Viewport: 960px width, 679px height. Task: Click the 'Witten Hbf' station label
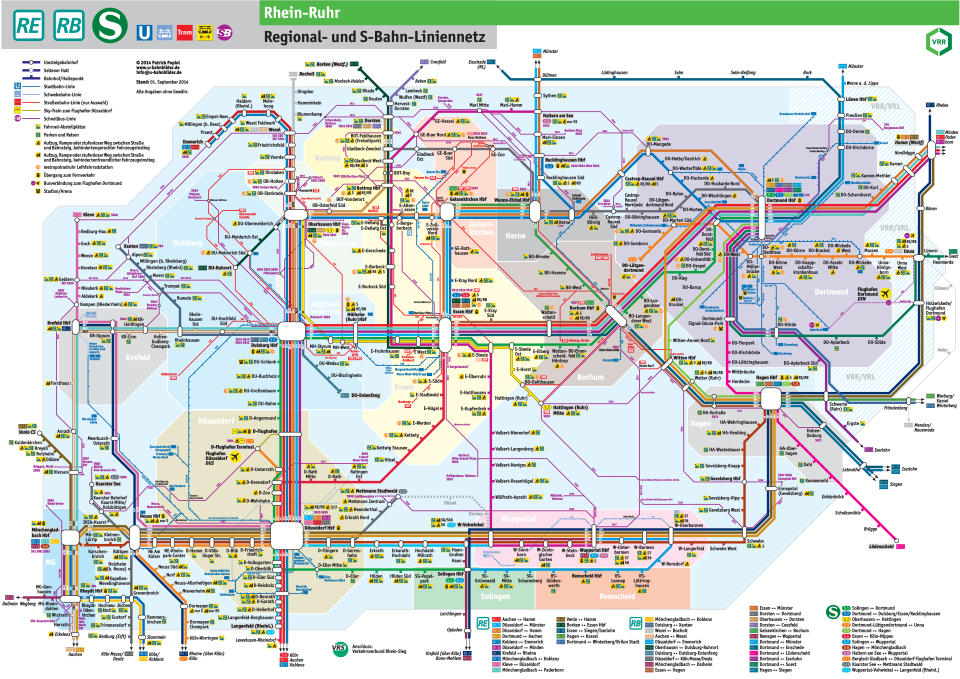point(683,358)
